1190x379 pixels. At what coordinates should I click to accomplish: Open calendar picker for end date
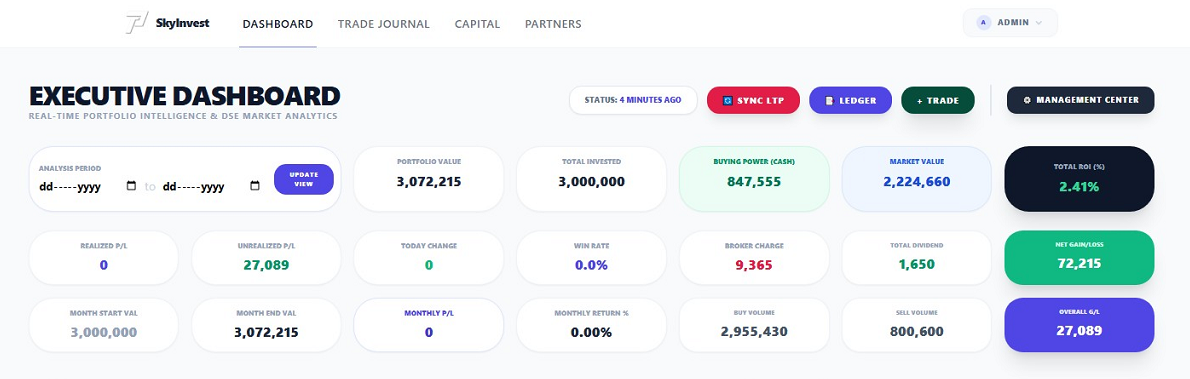255,186
